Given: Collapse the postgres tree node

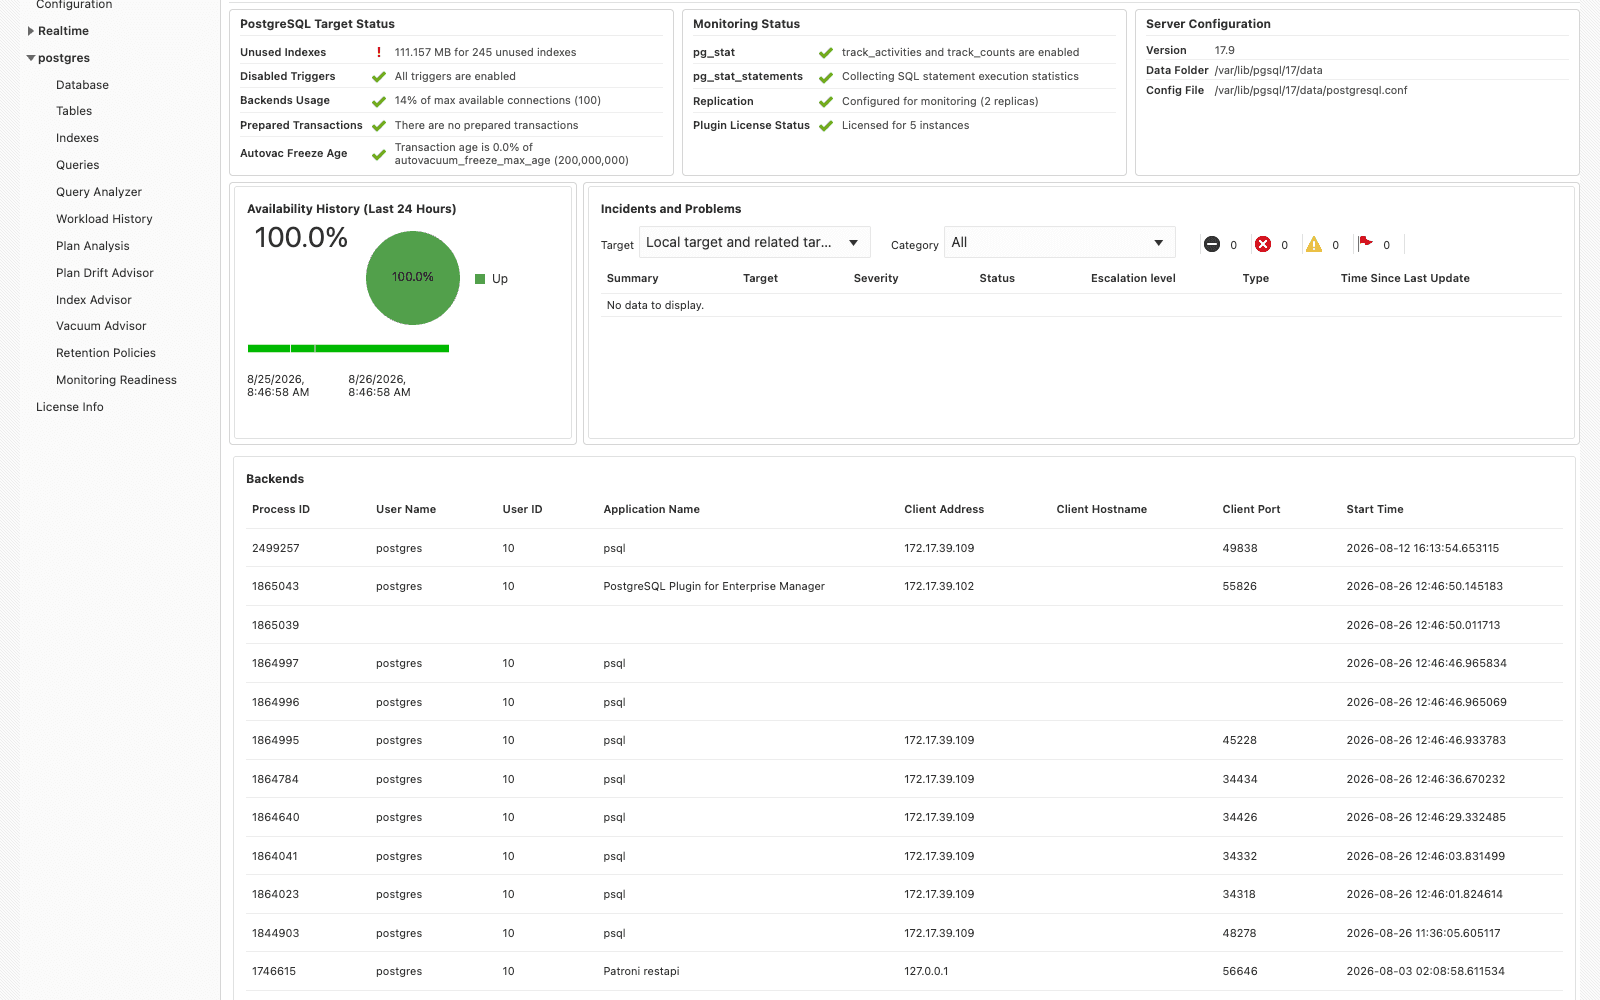Looking at the screenshot, I should pyautogui.click(x=31, y=58).
